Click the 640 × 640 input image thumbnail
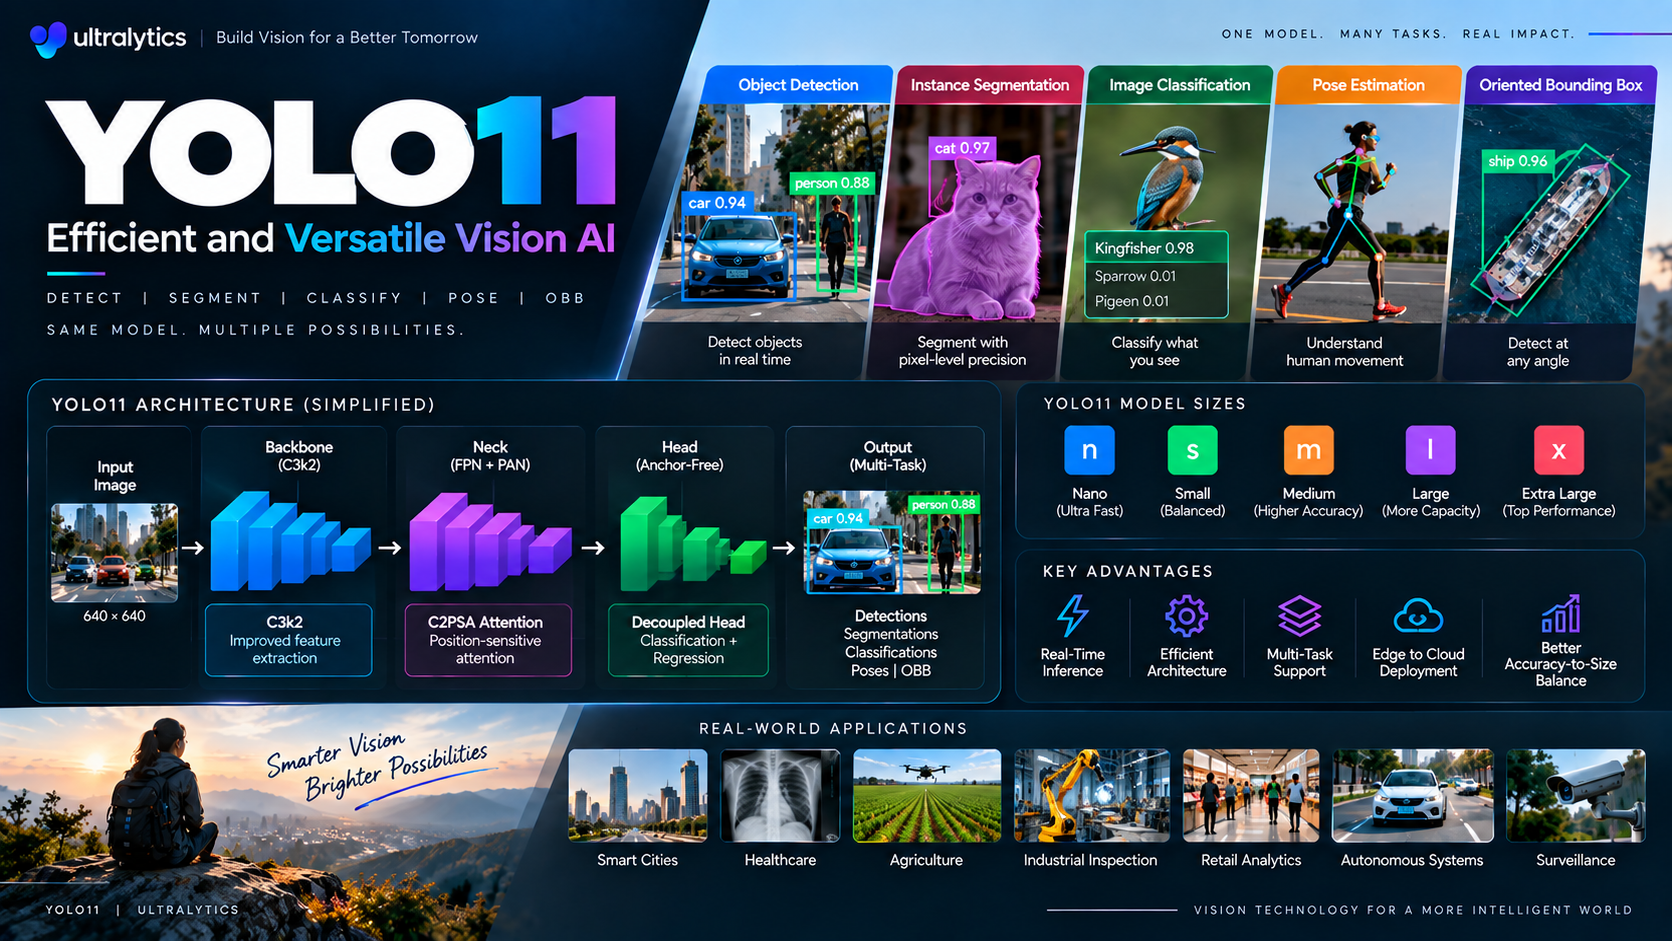The image size is (1672, 941). [115, 553]
